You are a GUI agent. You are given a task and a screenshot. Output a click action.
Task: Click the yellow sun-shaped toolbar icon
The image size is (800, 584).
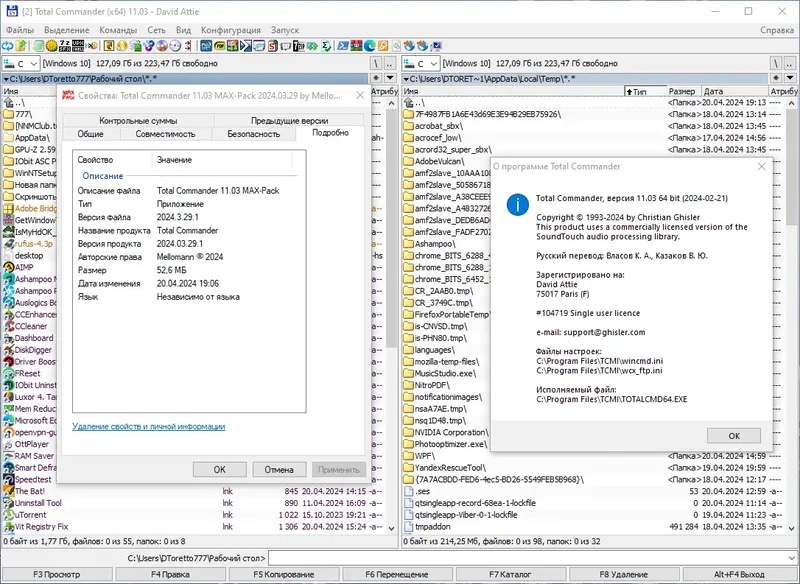click(x=52, y=46)
